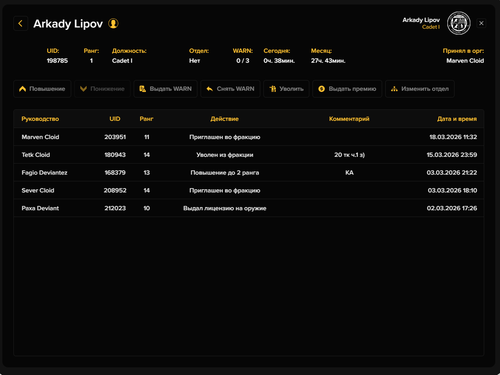This screenshot has width=500, height=375.
Task: Click the profile badge icon beside Arkady Lipov
Action: click(113, 24)
